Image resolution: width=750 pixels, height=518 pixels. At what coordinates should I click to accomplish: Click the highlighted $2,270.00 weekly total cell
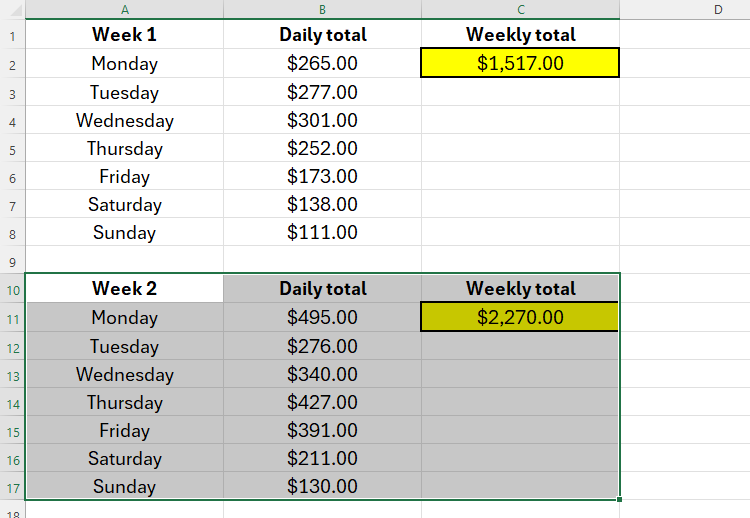click(x=520, y=317)
